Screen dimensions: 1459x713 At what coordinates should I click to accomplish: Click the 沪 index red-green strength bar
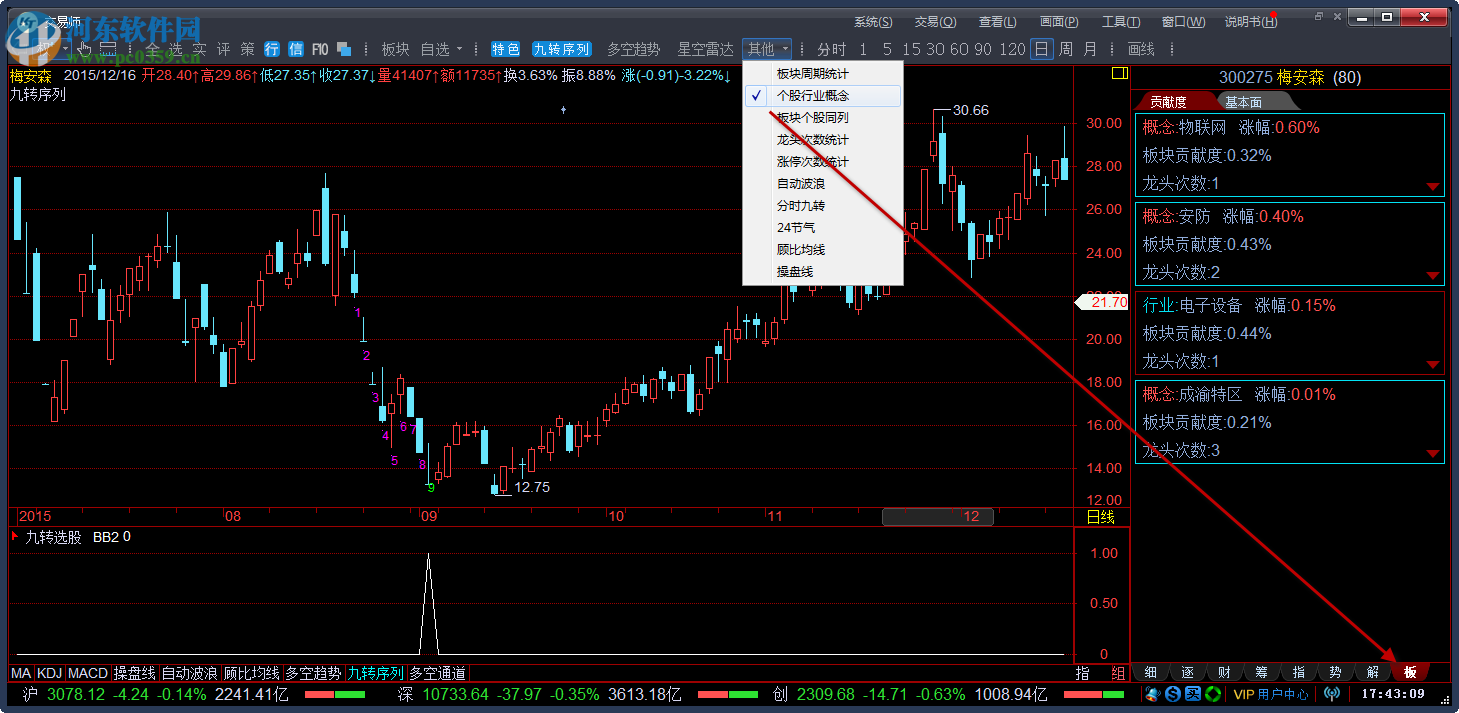(x=334, y=694)
